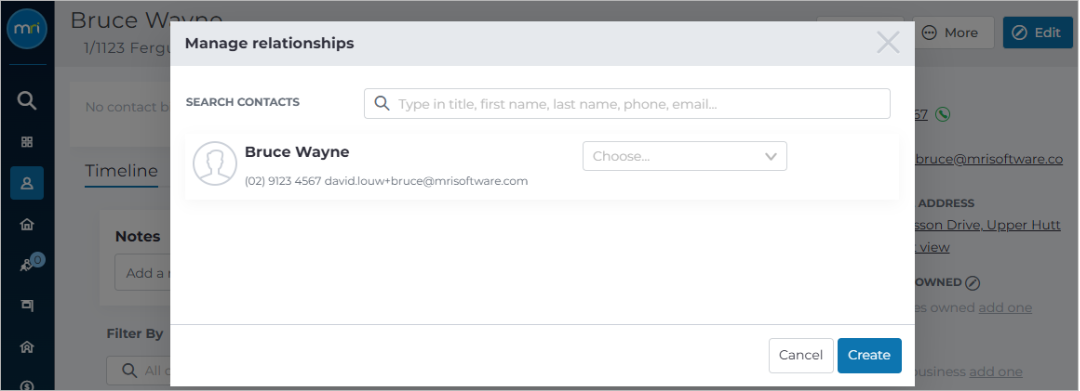Viewport: 1080px width, 391px height.
Task: Click the MRI logo in the sidebar
Action: [26, 29]
